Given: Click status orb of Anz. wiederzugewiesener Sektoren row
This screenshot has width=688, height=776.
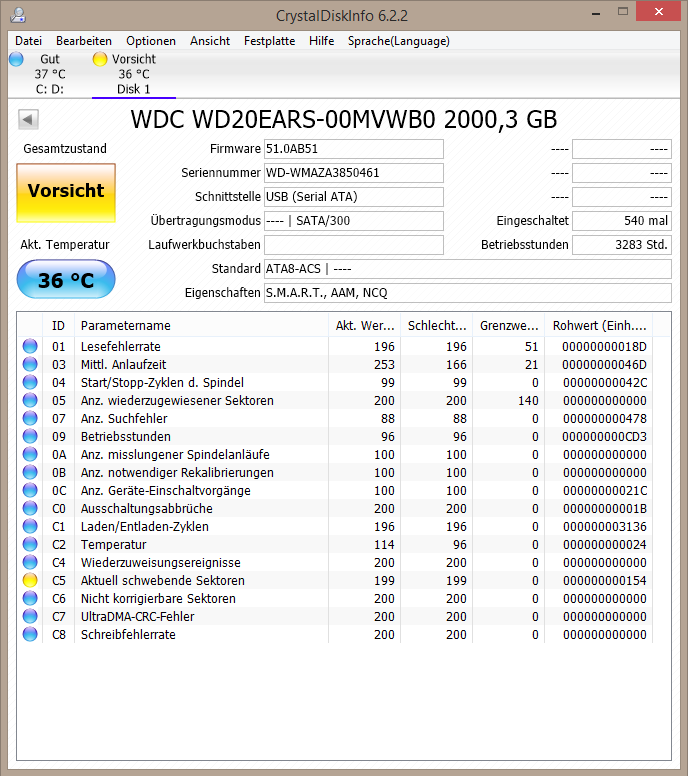Looking at the screenshot, I should pyautogui.click(x=30, y=400).
